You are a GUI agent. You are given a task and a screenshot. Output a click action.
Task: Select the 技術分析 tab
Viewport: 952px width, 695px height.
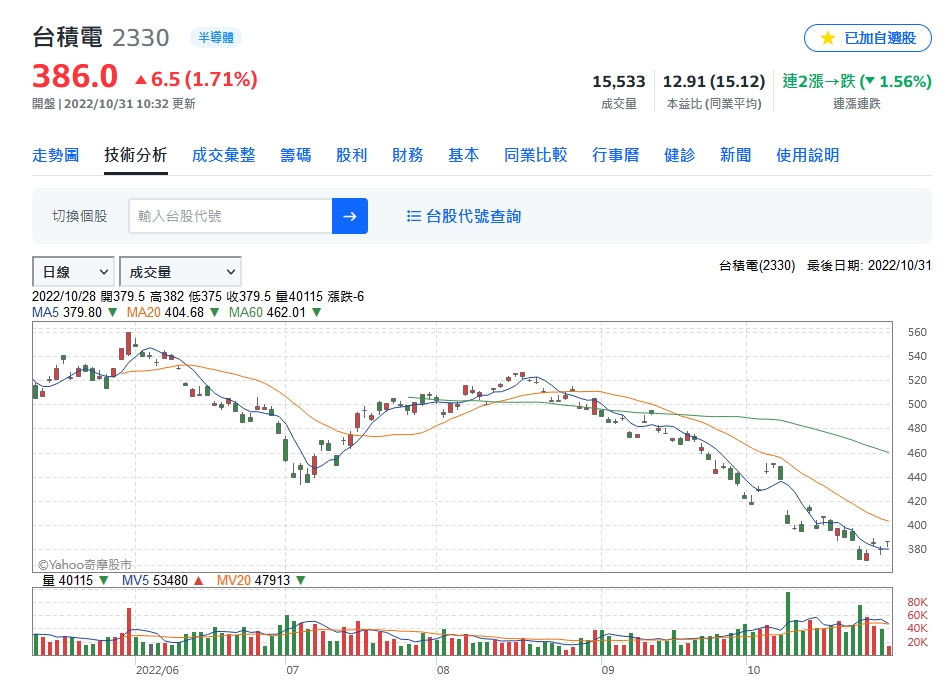tap(135, 155)
